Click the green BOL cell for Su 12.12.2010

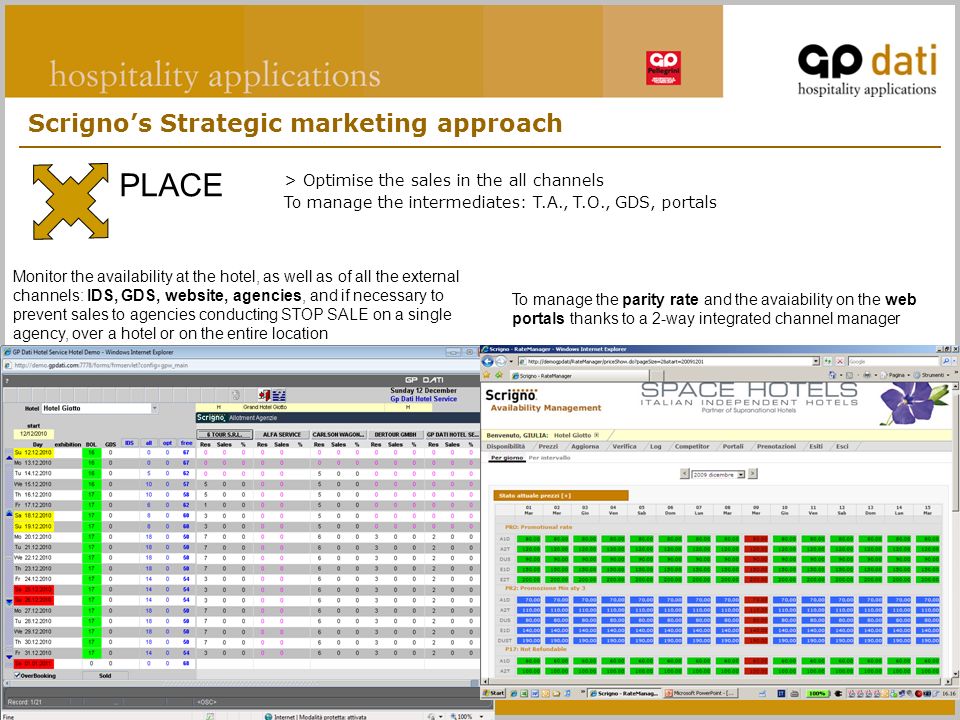(x=91, y=453)
